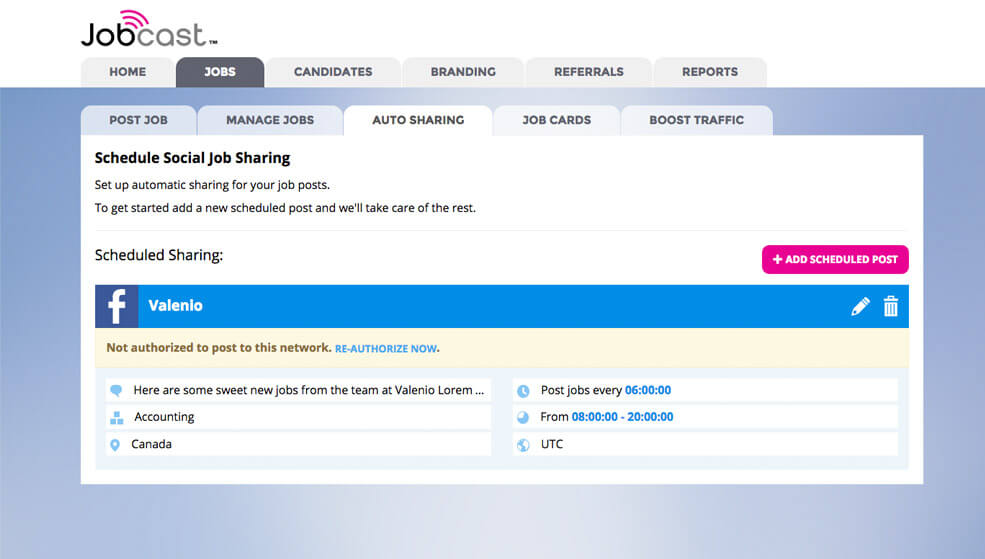Select the Post Job sub-tab
This screenshot has width=985, height=559.
click(x=138, y=120)
